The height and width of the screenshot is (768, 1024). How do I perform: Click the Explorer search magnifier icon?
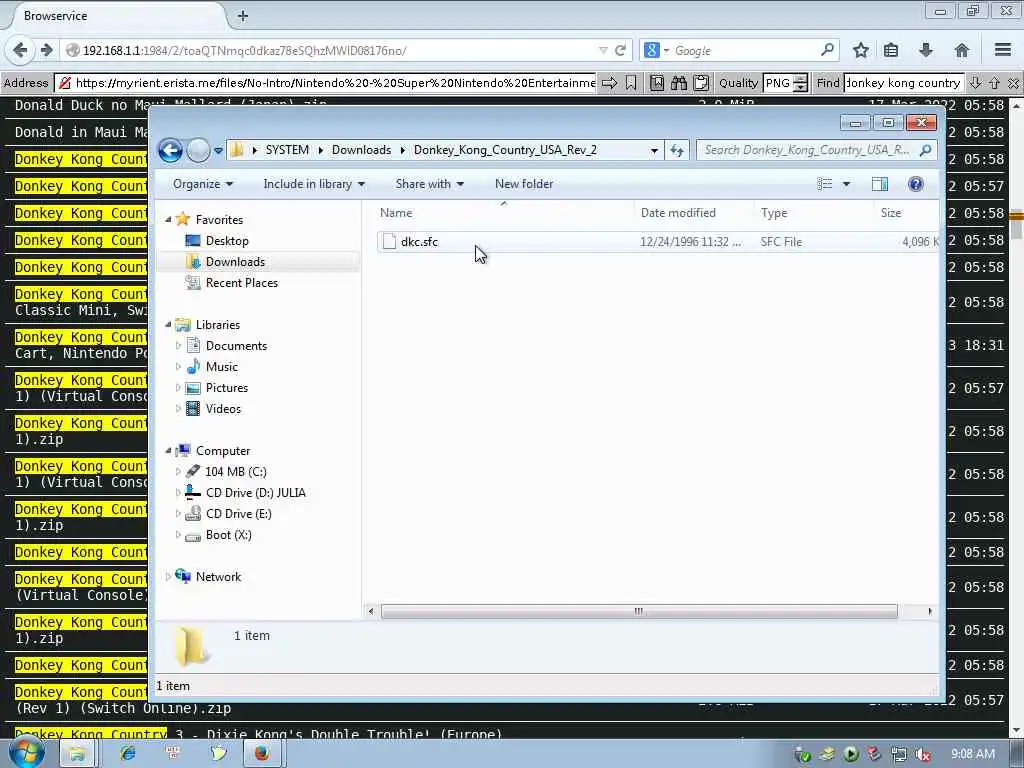coord(925,150)
